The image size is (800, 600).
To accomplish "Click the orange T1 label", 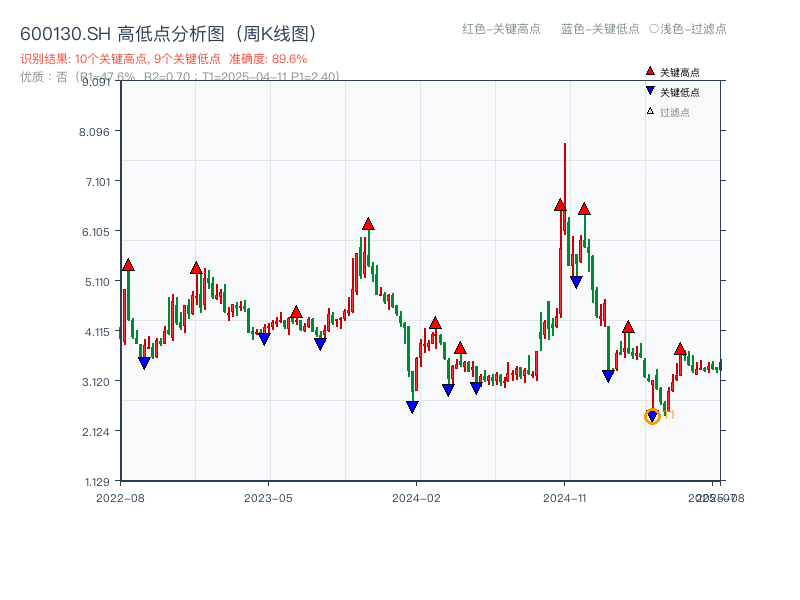I will point(669,415).
